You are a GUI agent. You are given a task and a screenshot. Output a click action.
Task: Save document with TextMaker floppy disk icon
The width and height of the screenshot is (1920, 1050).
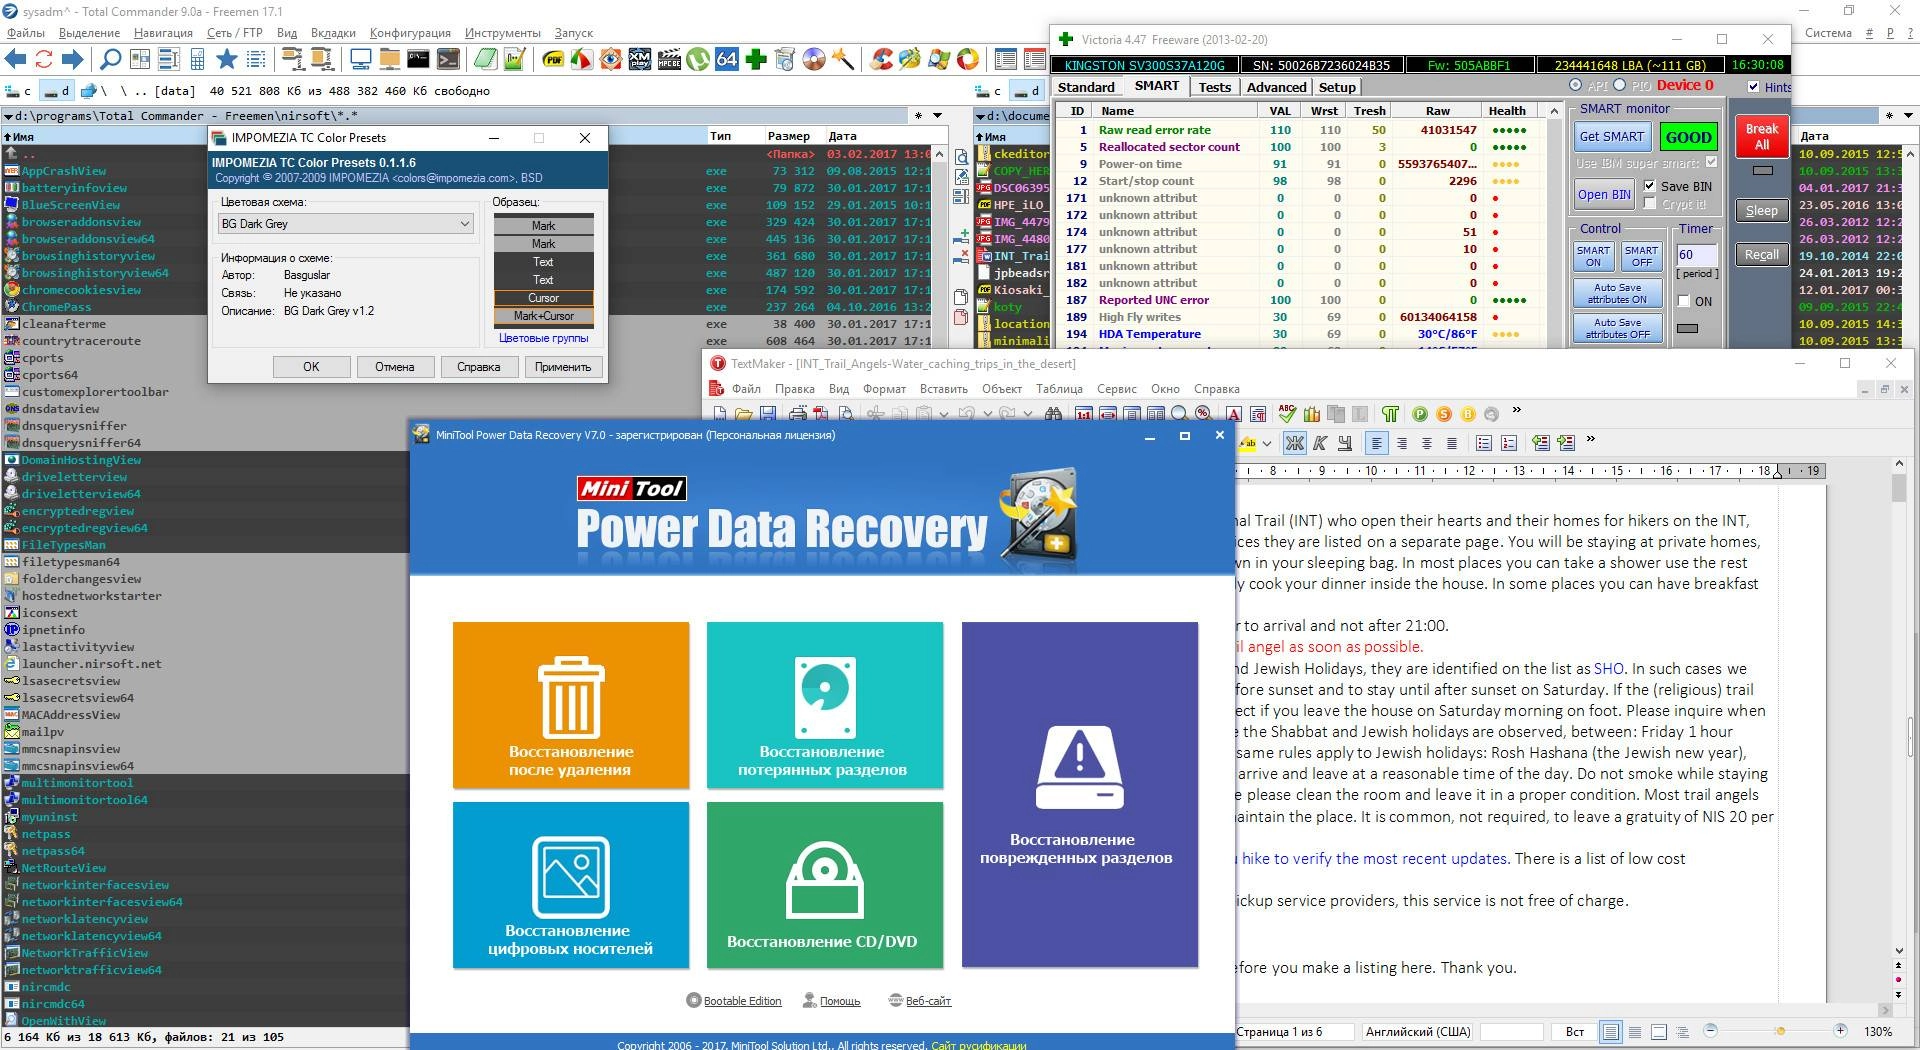coord(768,413)
